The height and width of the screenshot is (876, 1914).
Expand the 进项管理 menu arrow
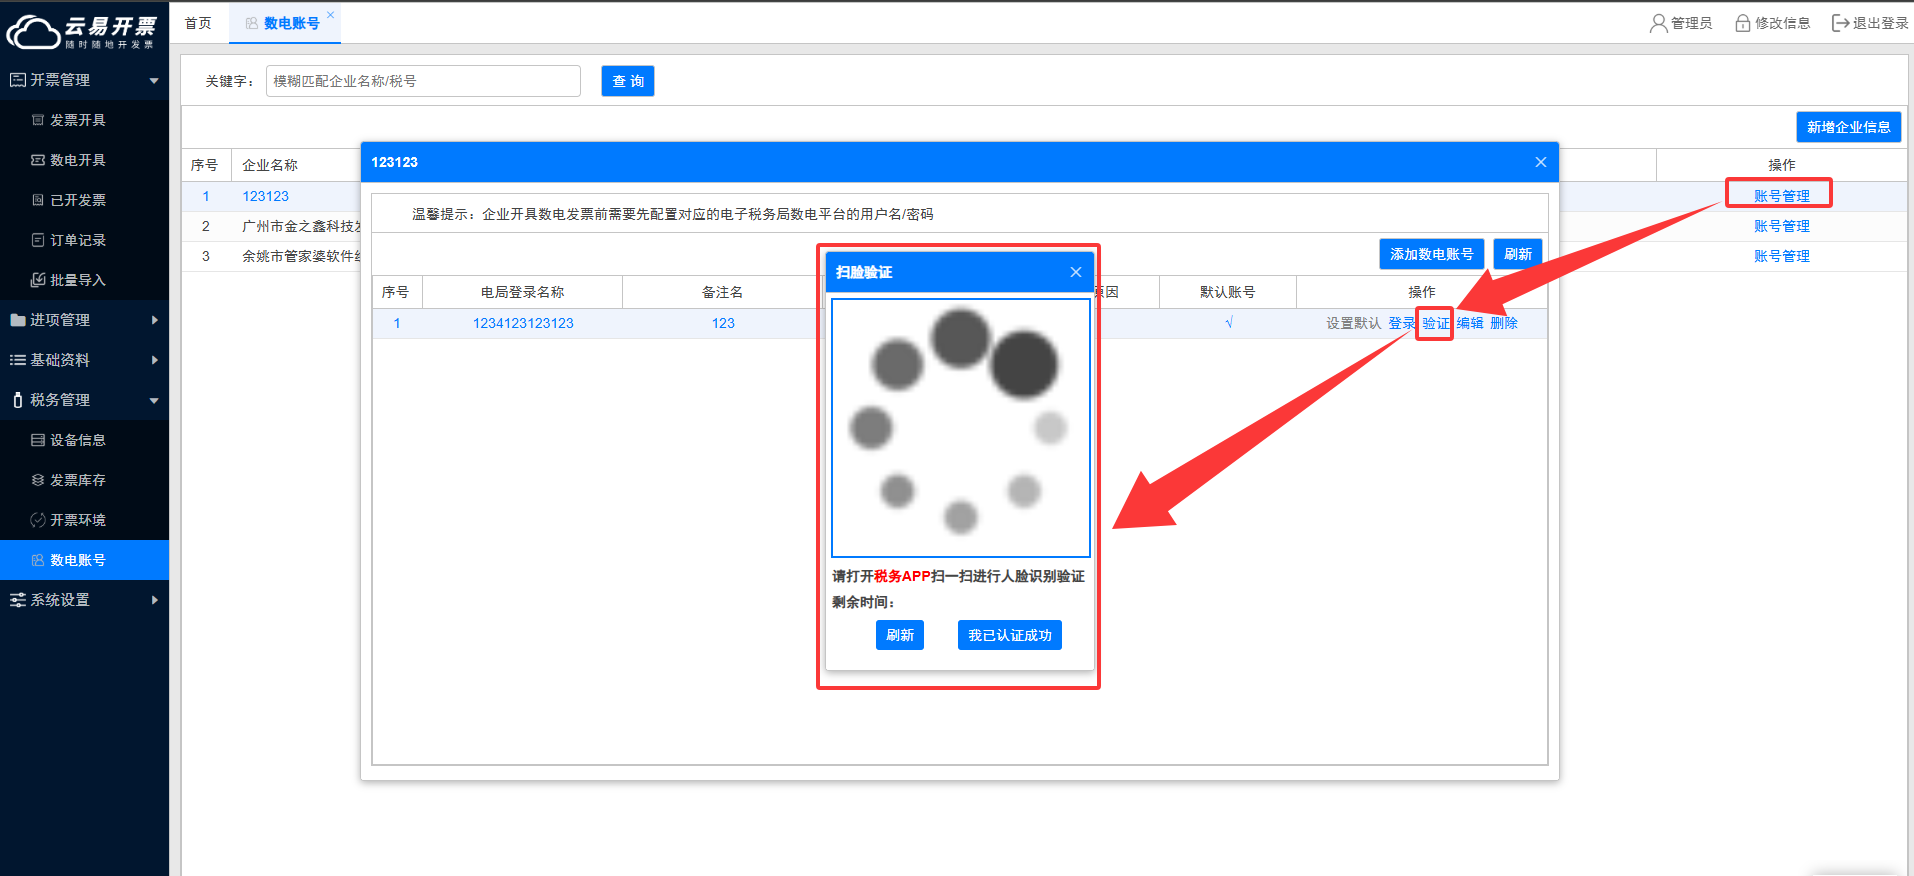click(154, 320)
